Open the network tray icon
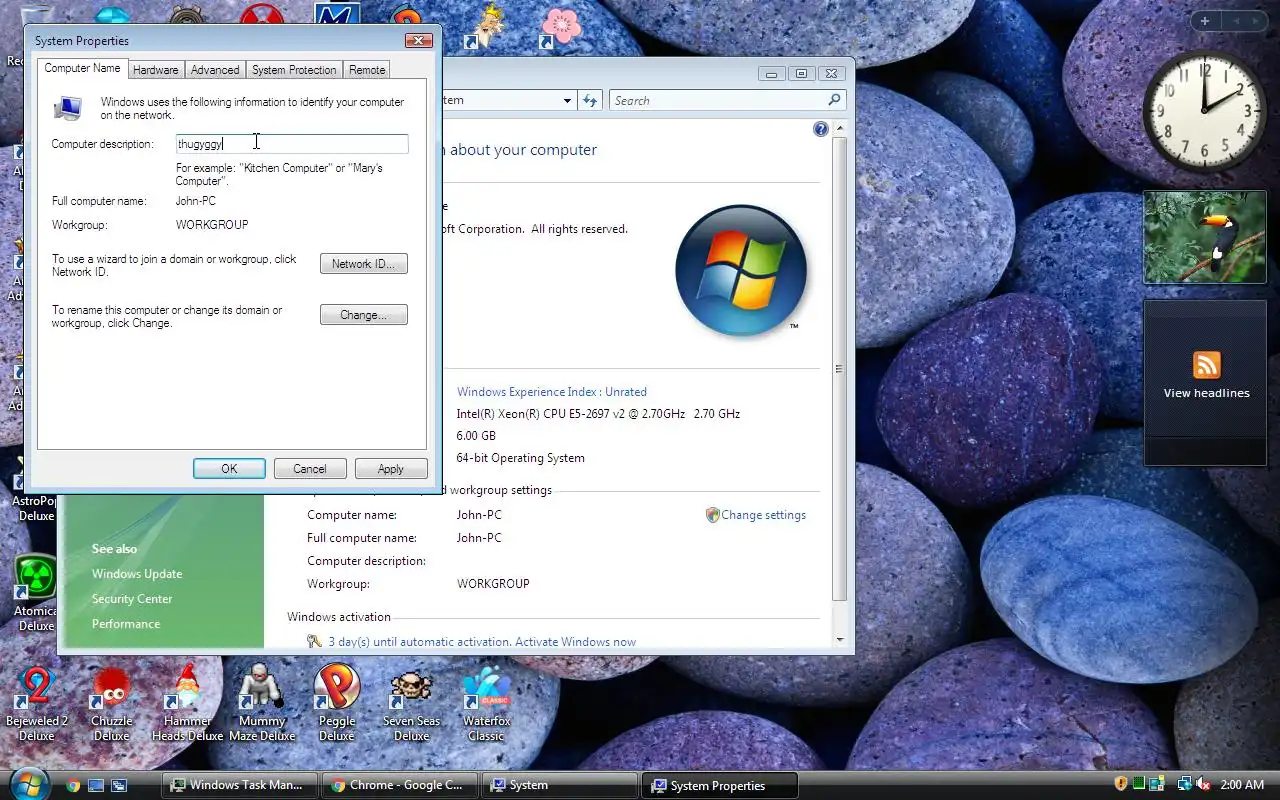The image size is (1280, 800). click(1185, 785)
